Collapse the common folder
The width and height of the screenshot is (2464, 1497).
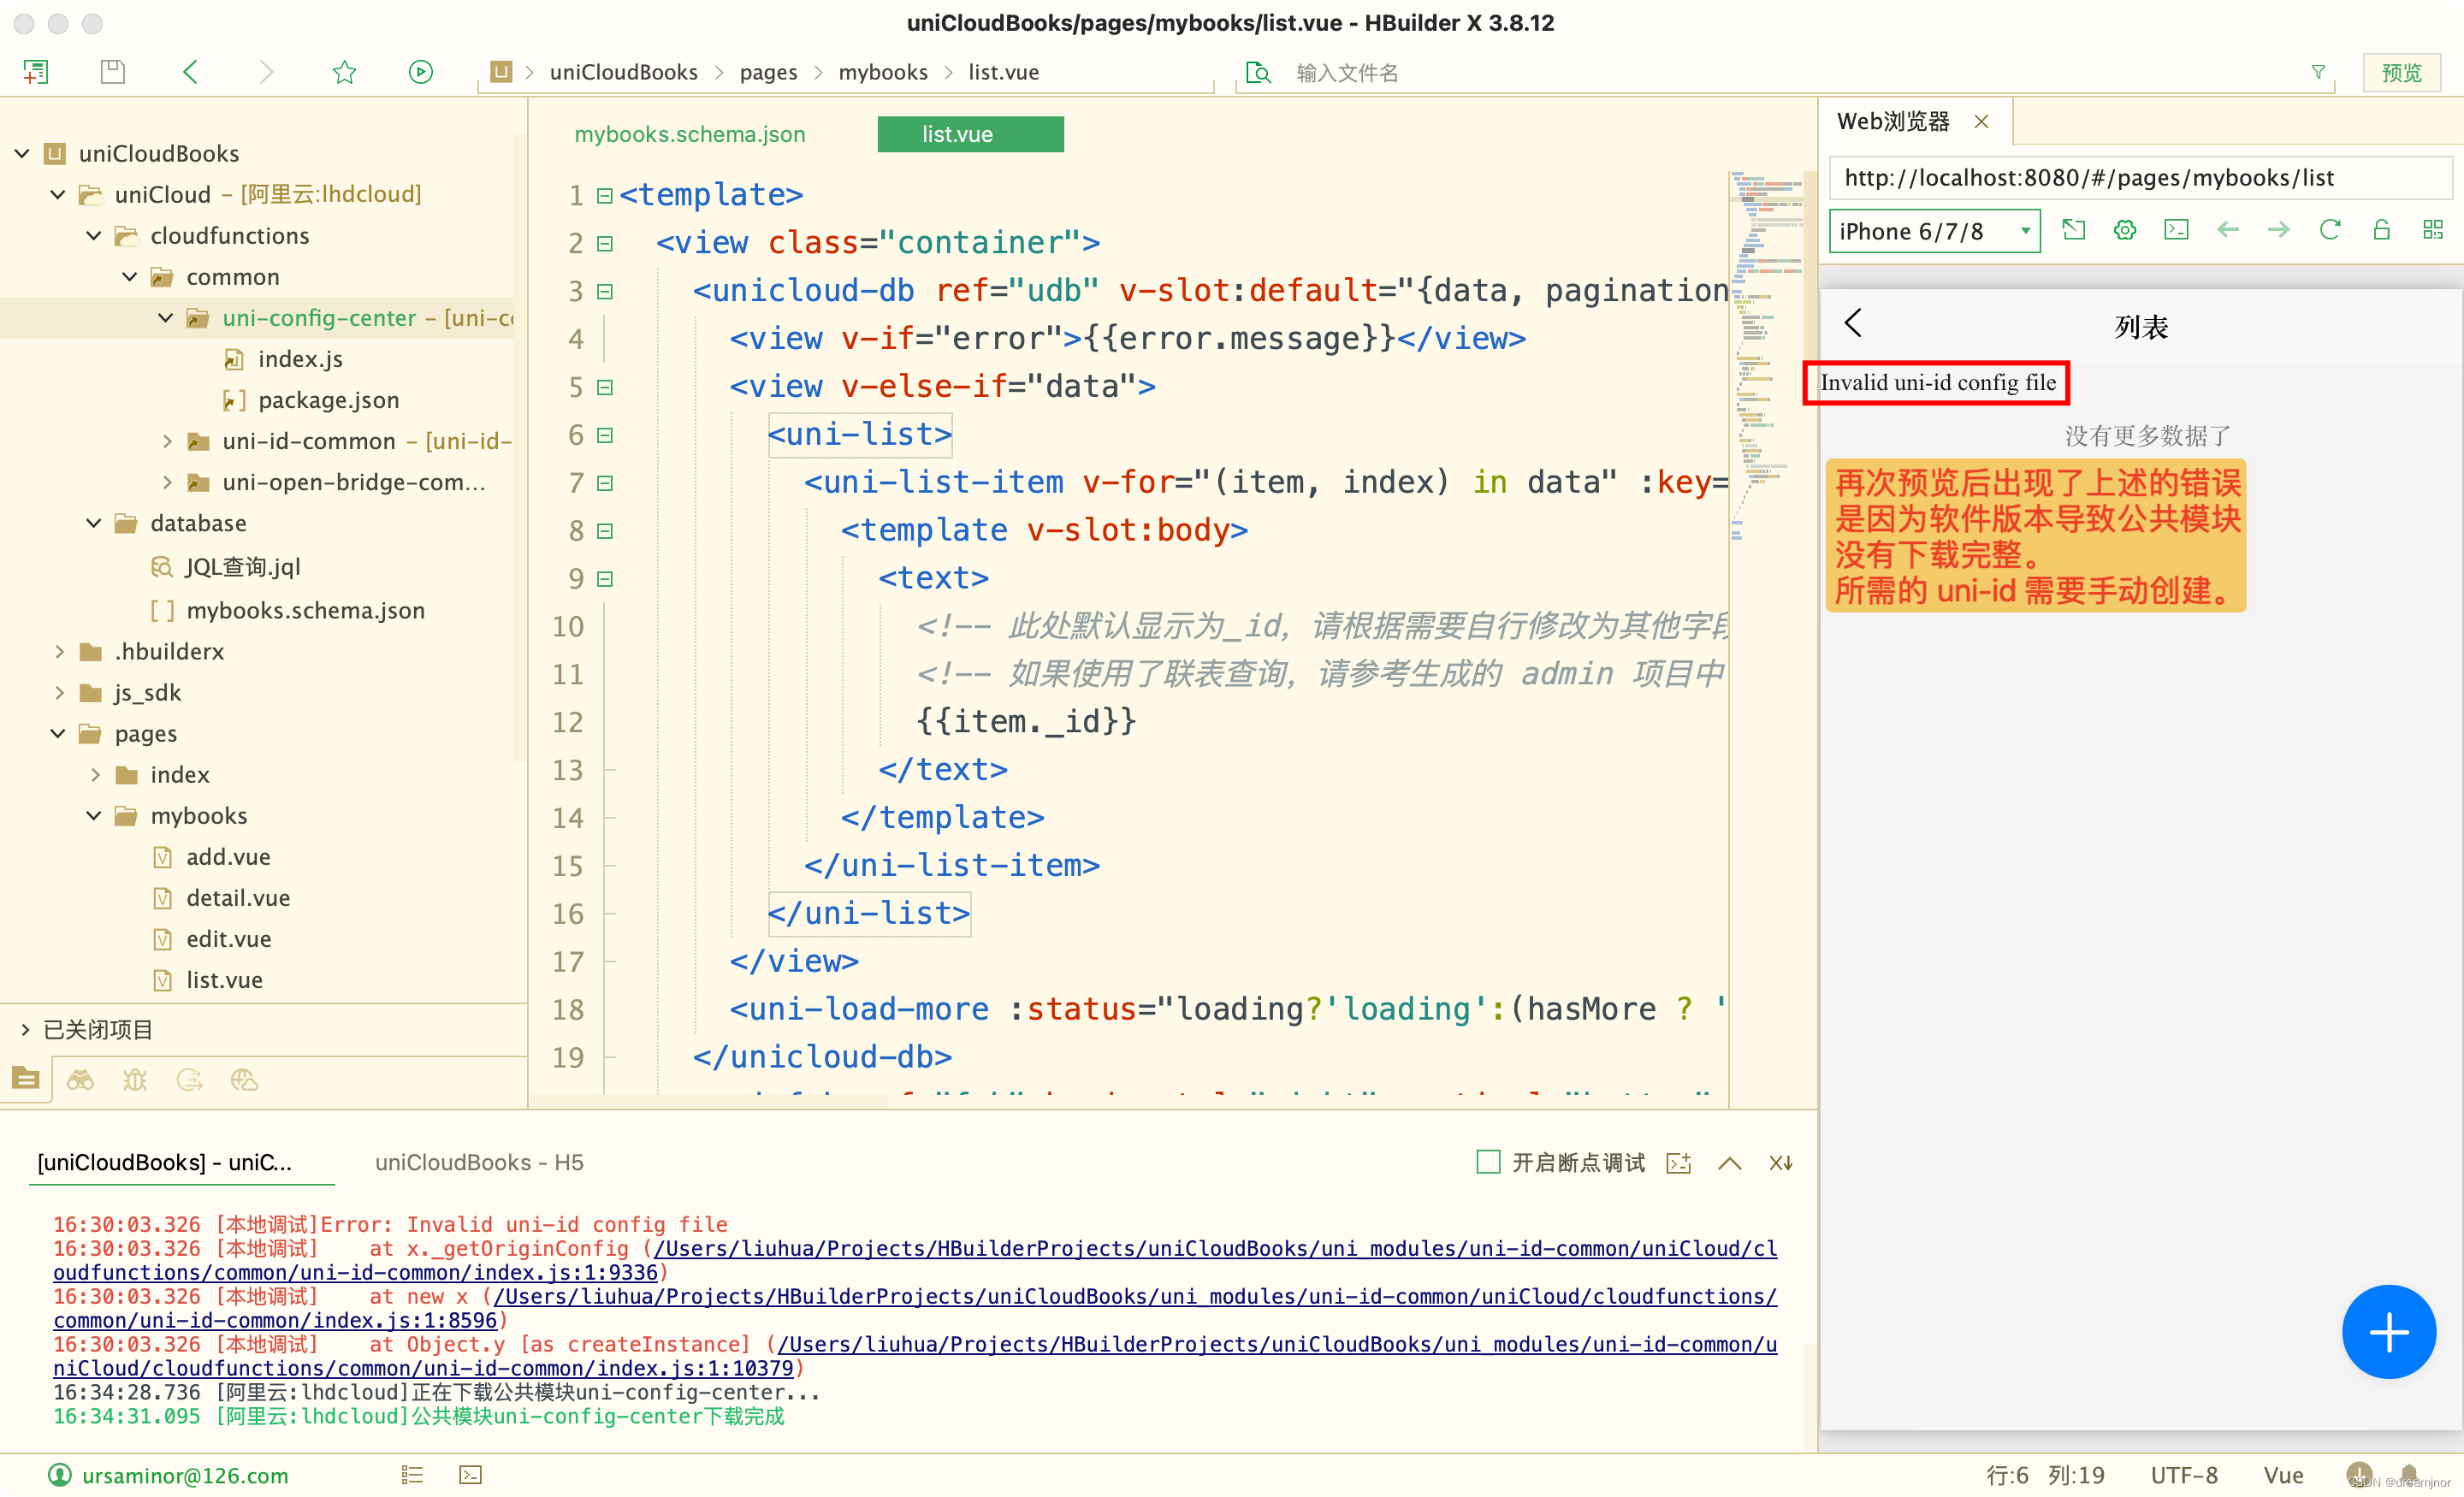130,276
